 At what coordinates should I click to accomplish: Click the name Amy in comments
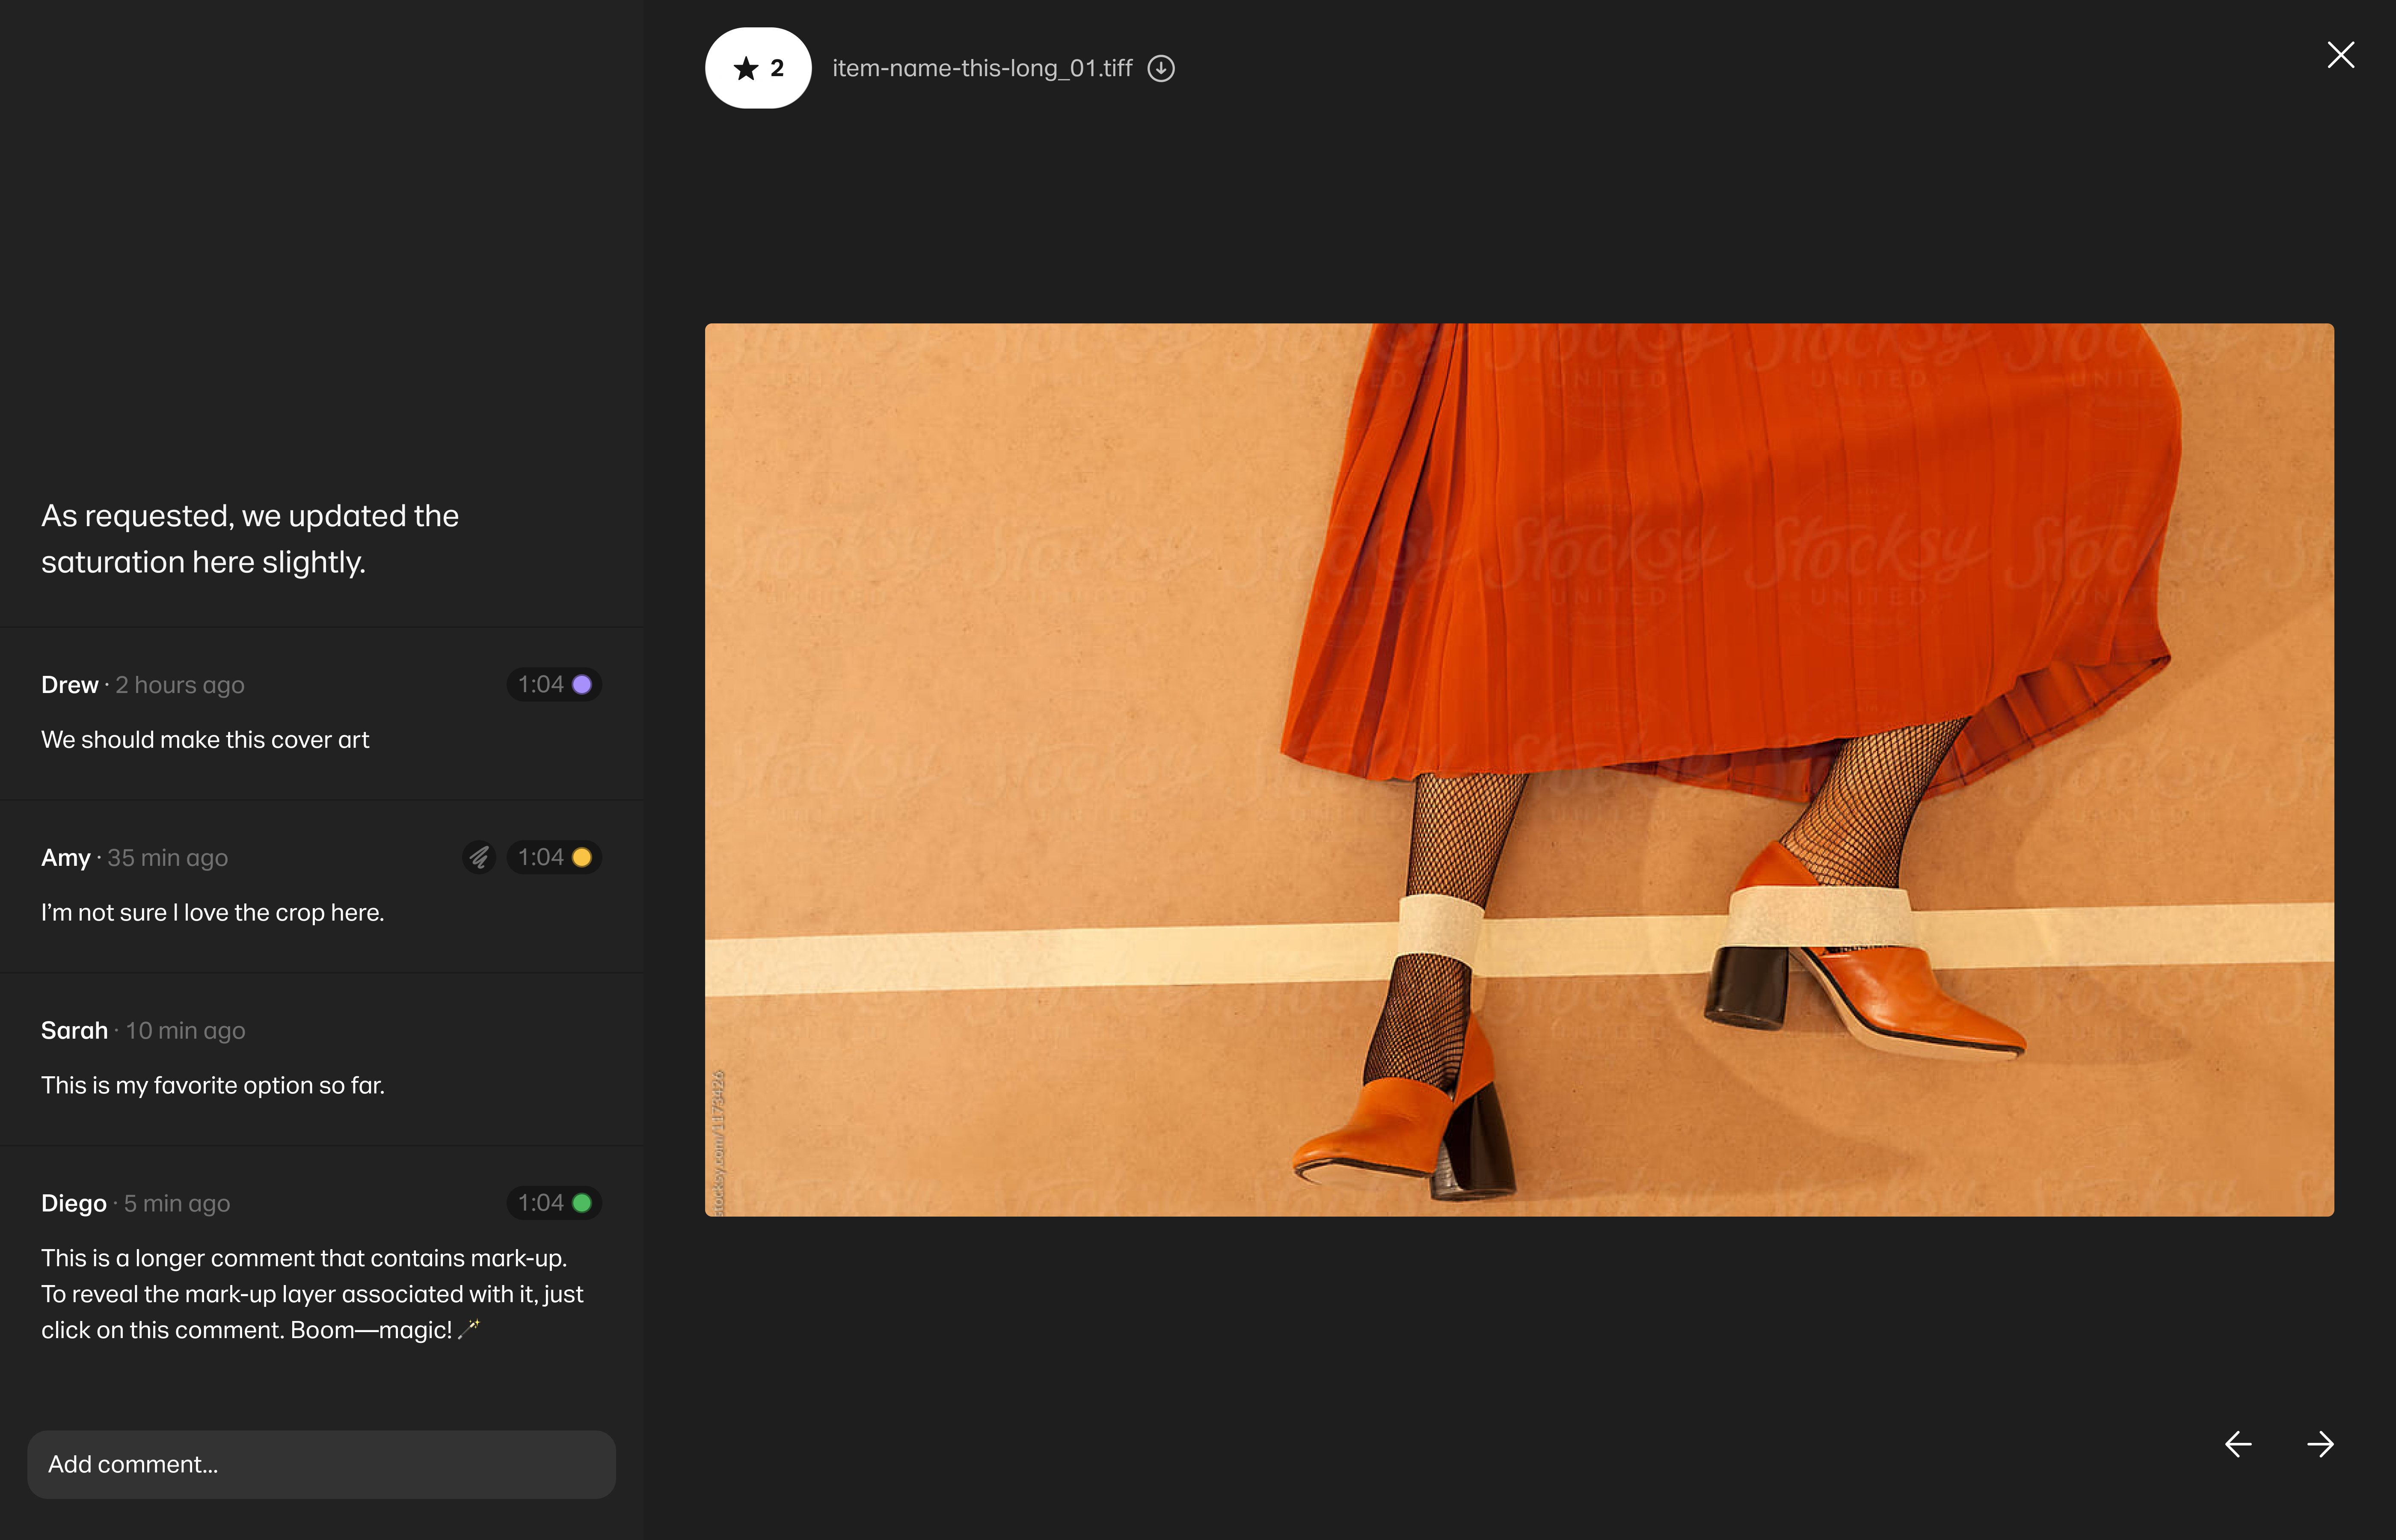(66, 858)
